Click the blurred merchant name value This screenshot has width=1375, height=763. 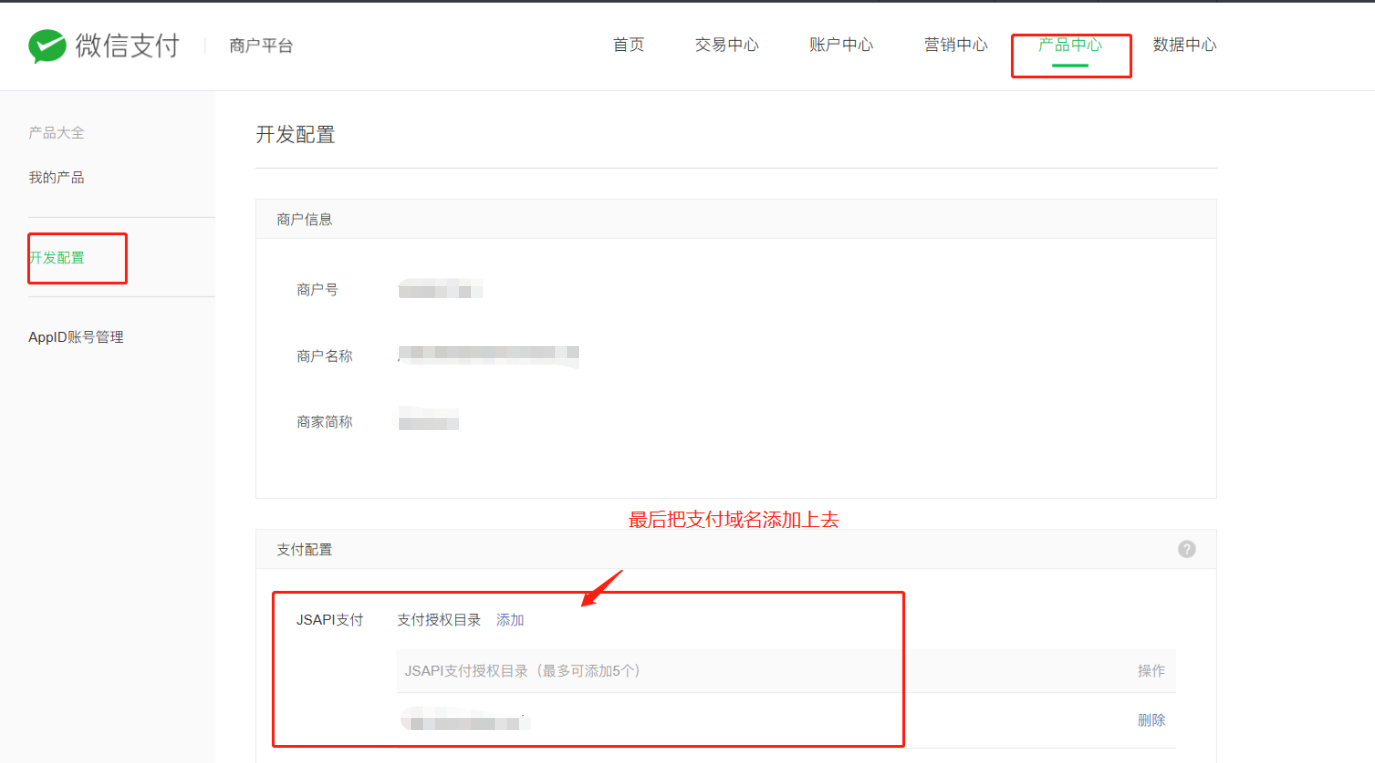coord(488,354)
